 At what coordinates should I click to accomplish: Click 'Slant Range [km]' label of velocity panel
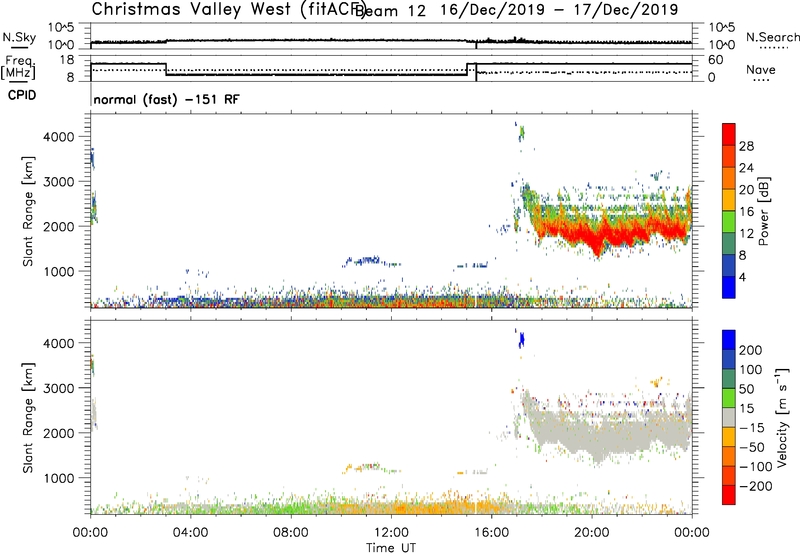pos(28,418)
